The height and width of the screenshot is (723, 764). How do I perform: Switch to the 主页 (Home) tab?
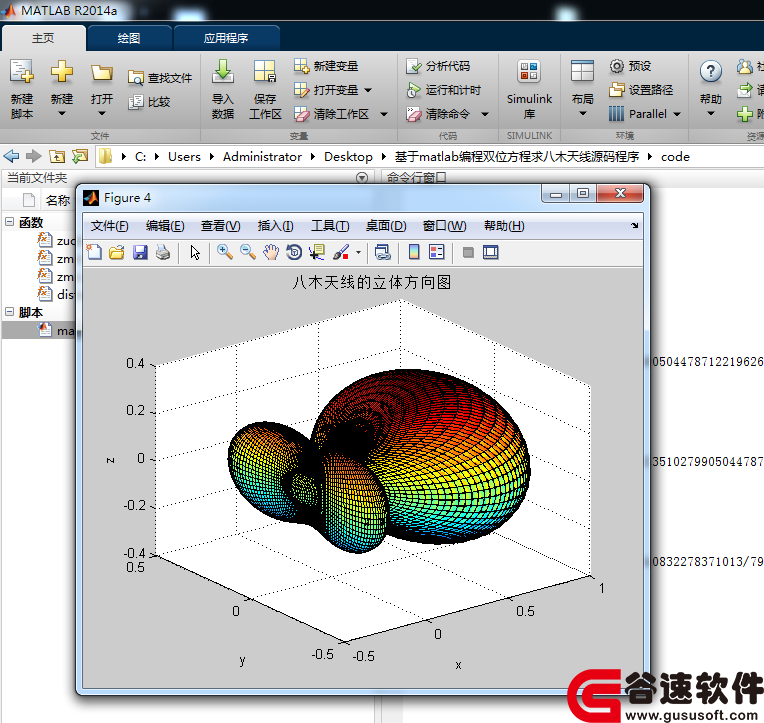43,38
